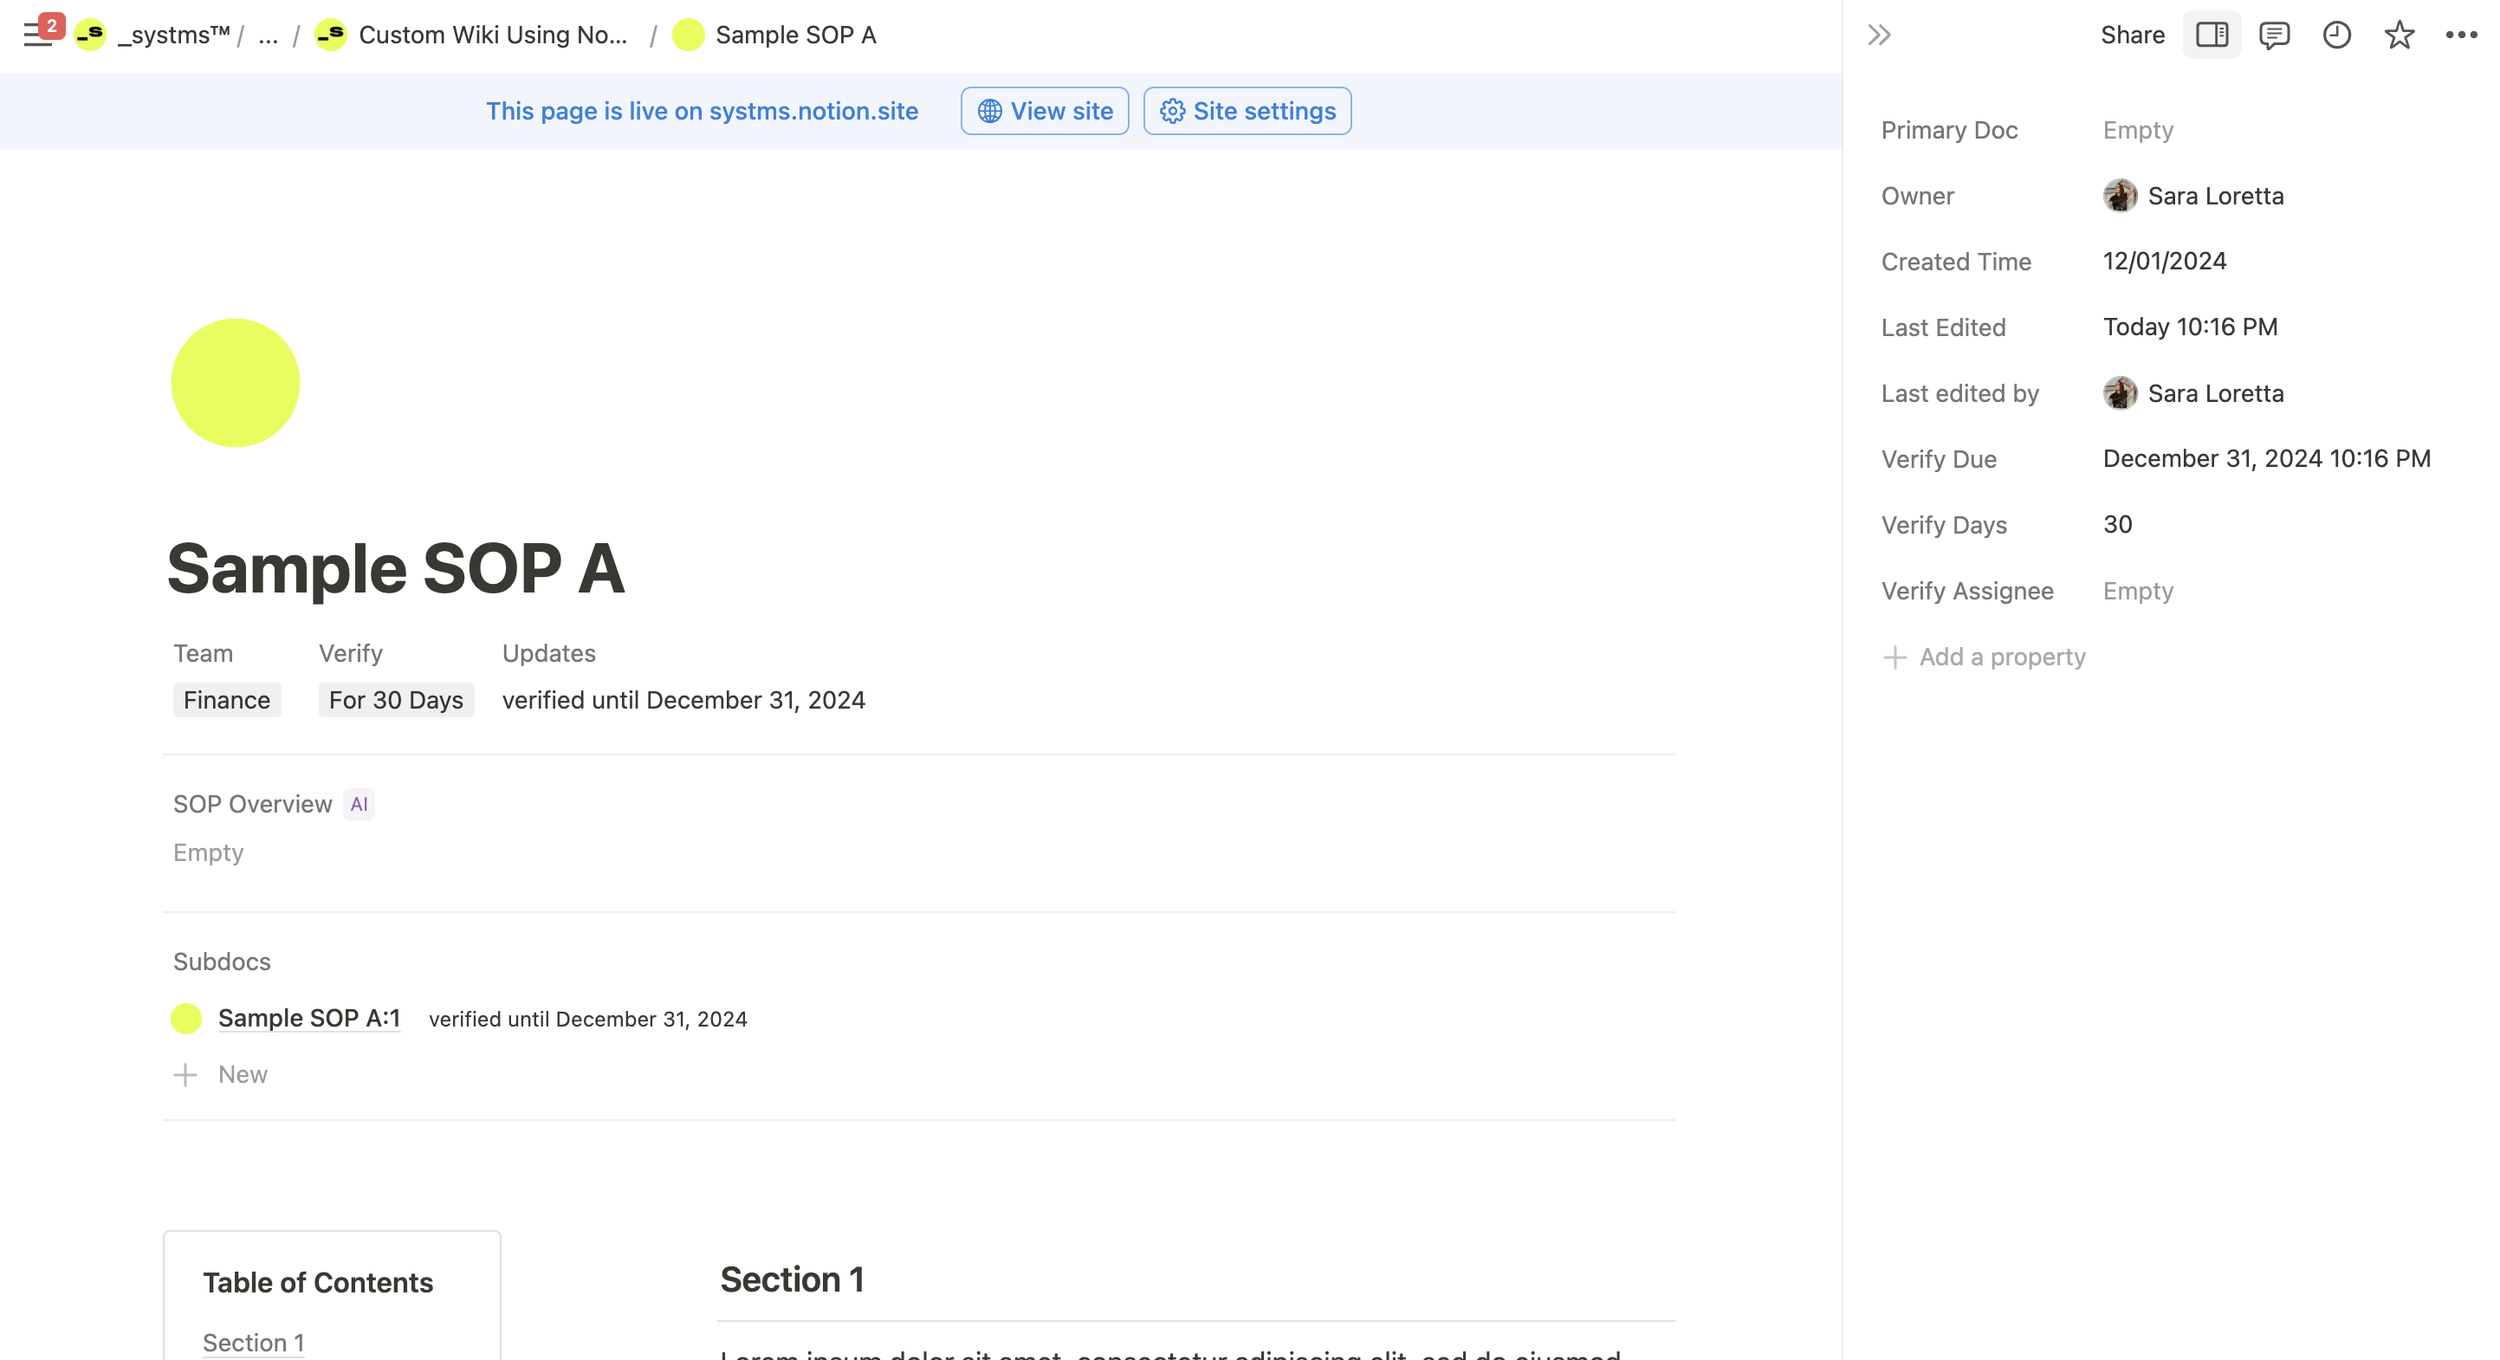The image size is (2500, 1360).
Task: Click the AI badge next to SOP Overview
Action: (358, 804)
